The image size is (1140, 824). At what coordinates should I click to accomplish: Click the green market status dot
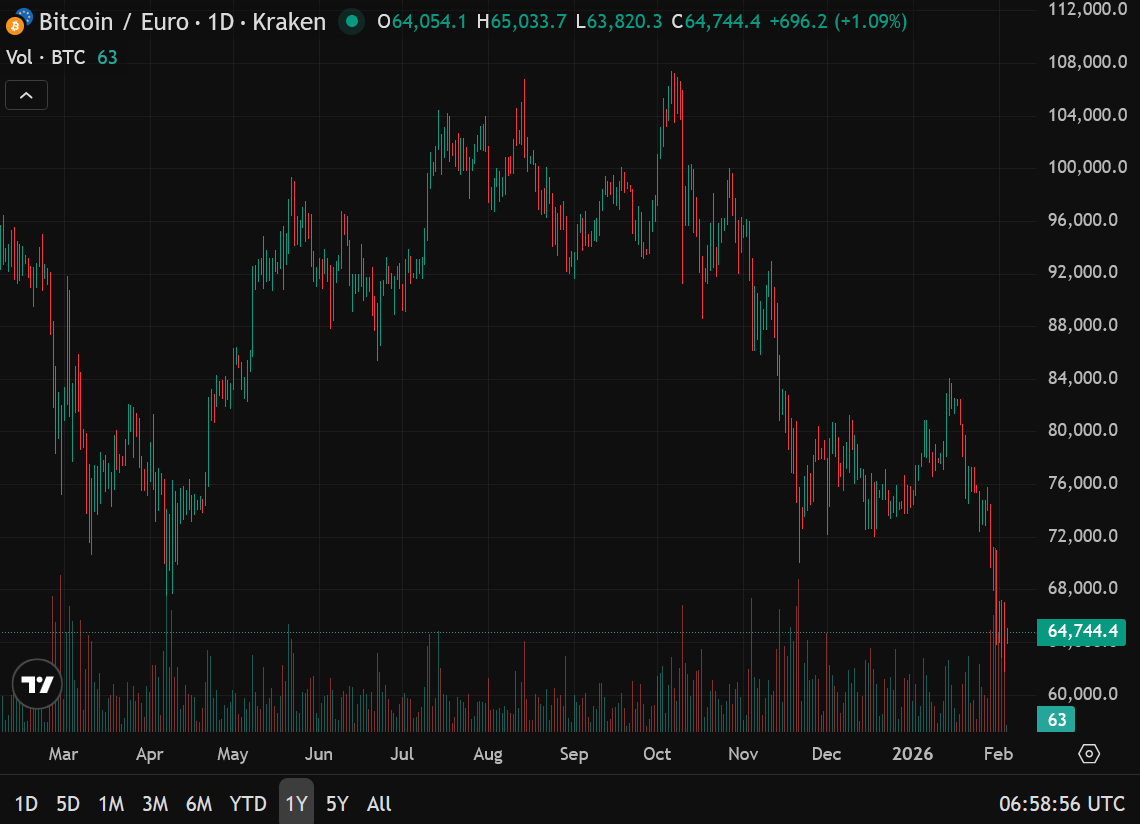click(x=352, y=22)
